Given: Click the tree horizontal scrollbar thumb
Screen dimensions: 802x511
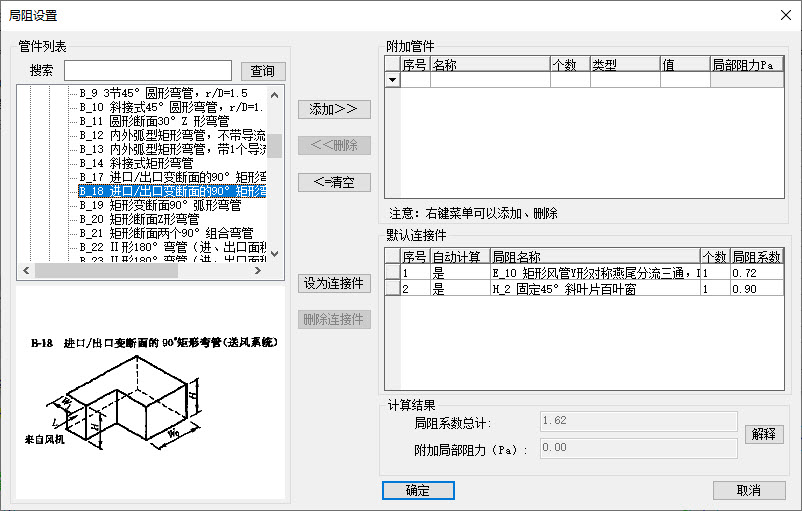Looking at the screenshot, I should [x=105, y=270].
